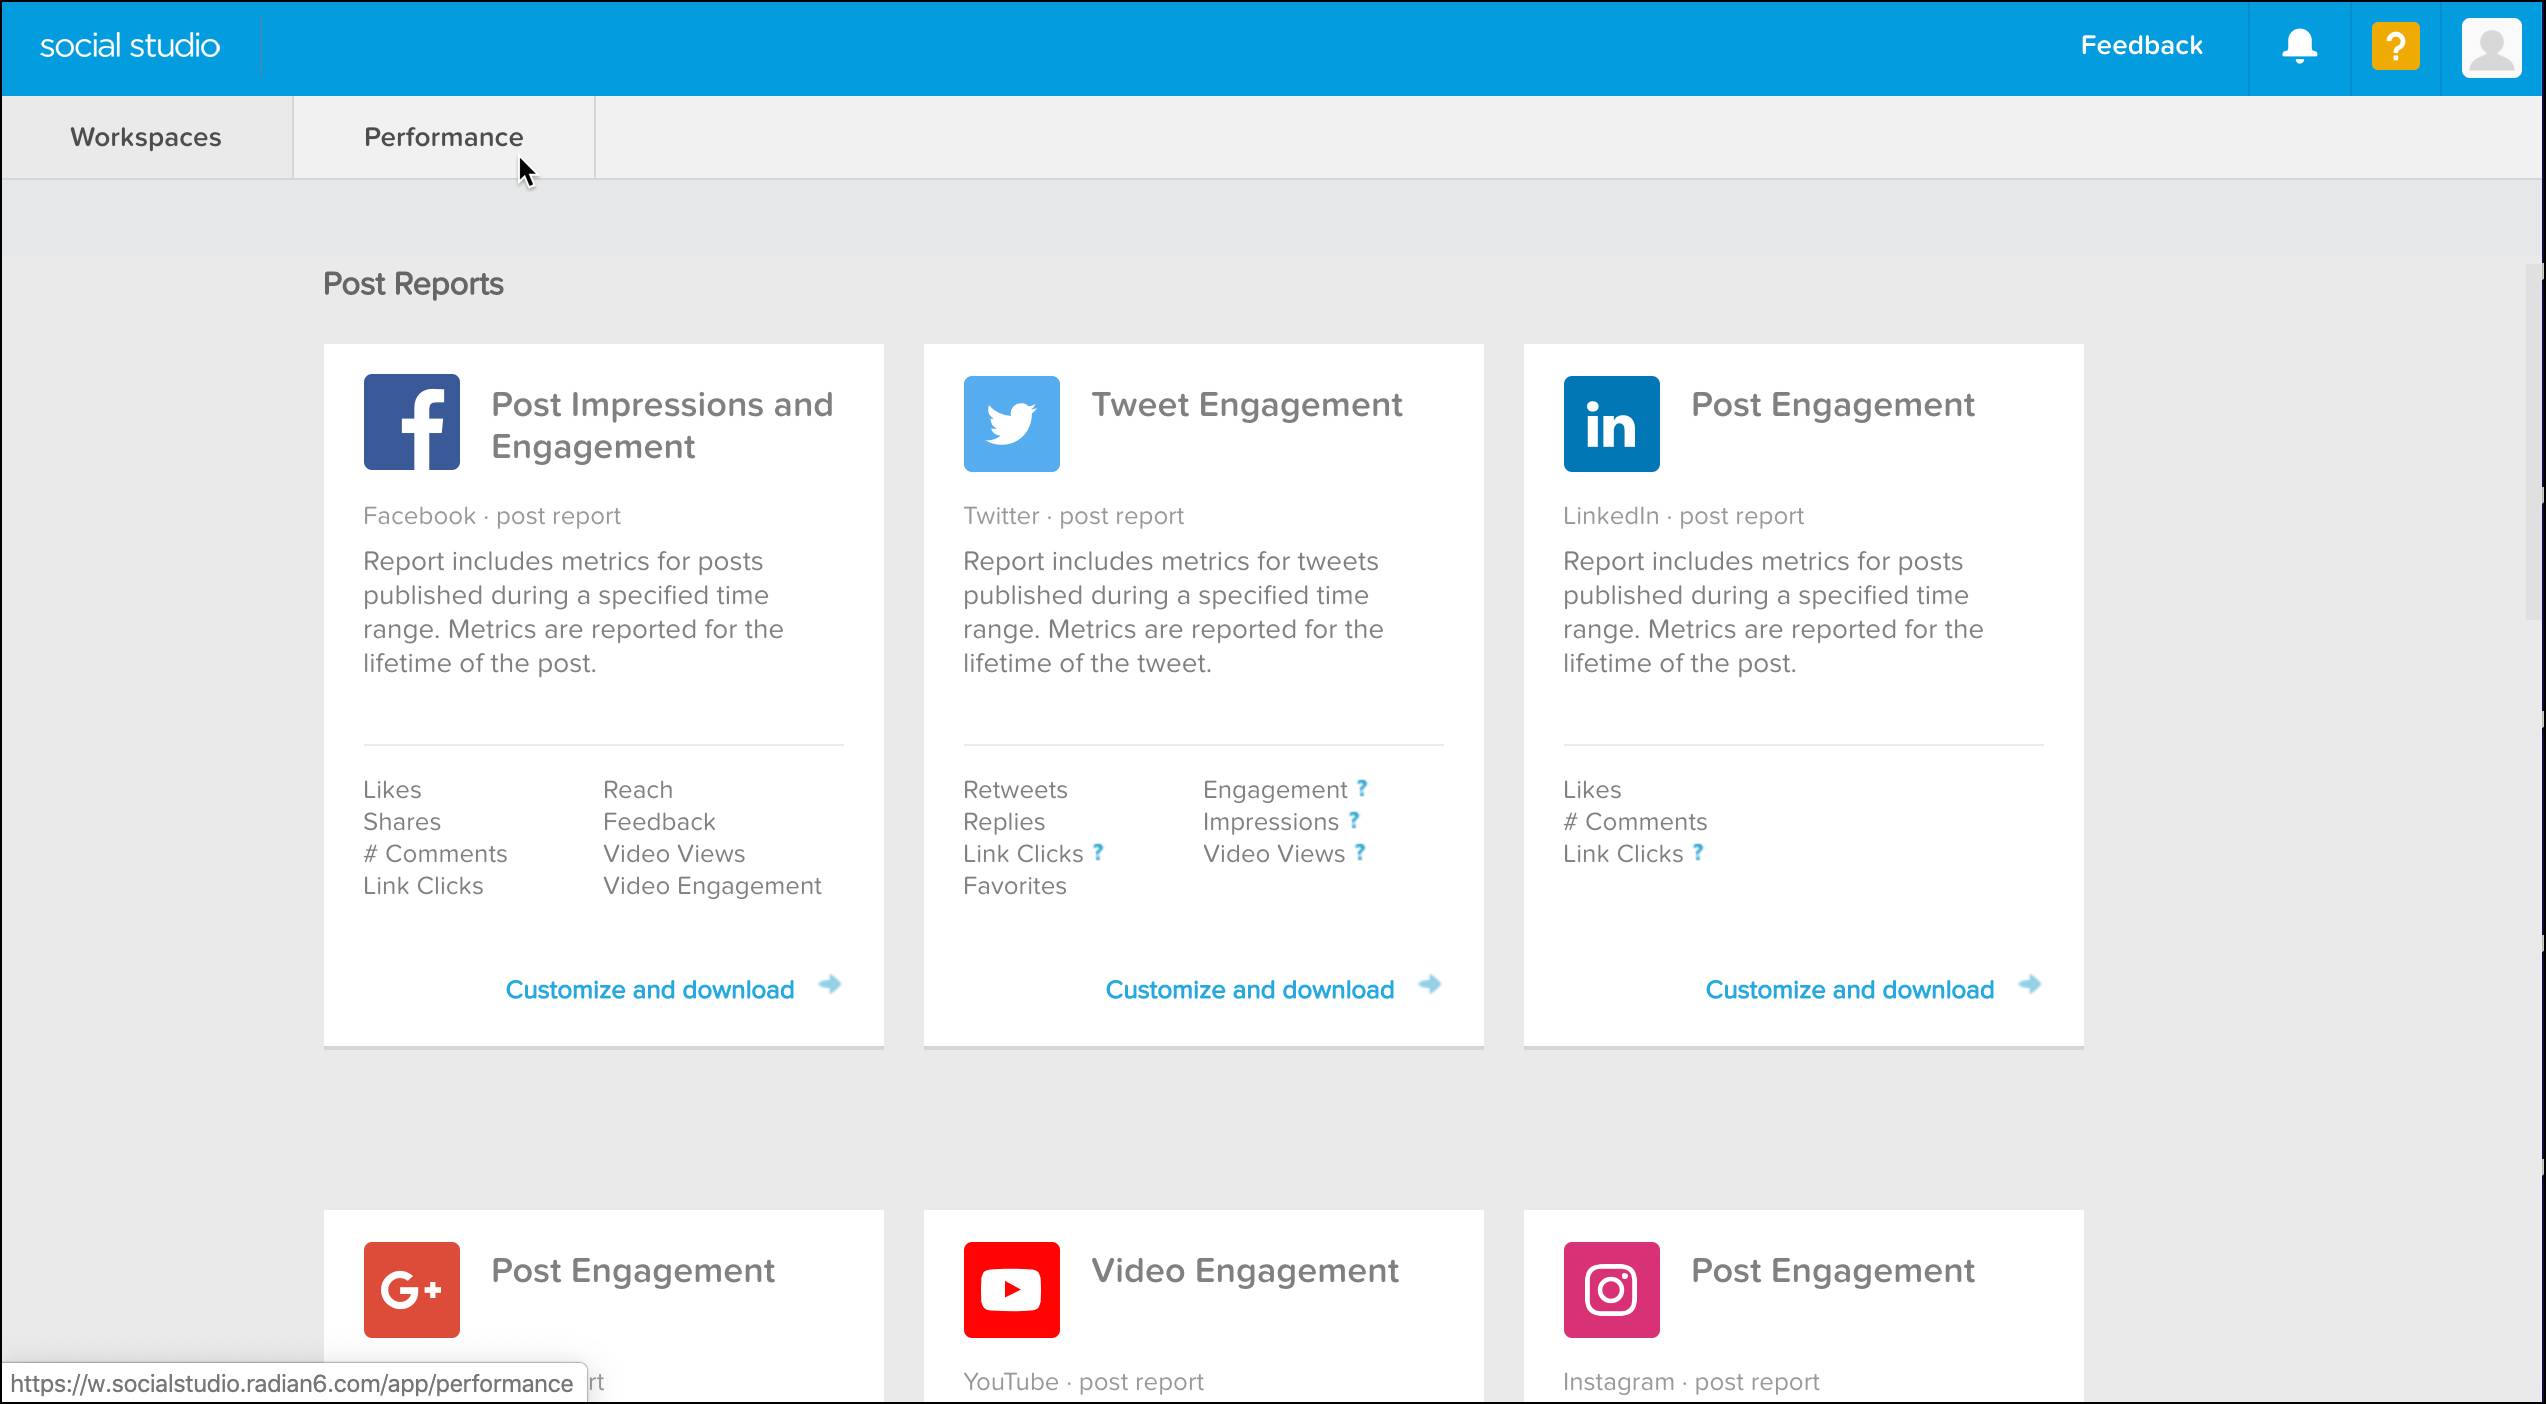Open the notifications bell
Image resolution: width=2546 pixels, height=1404 pixels.
(x=2299, y=46)
